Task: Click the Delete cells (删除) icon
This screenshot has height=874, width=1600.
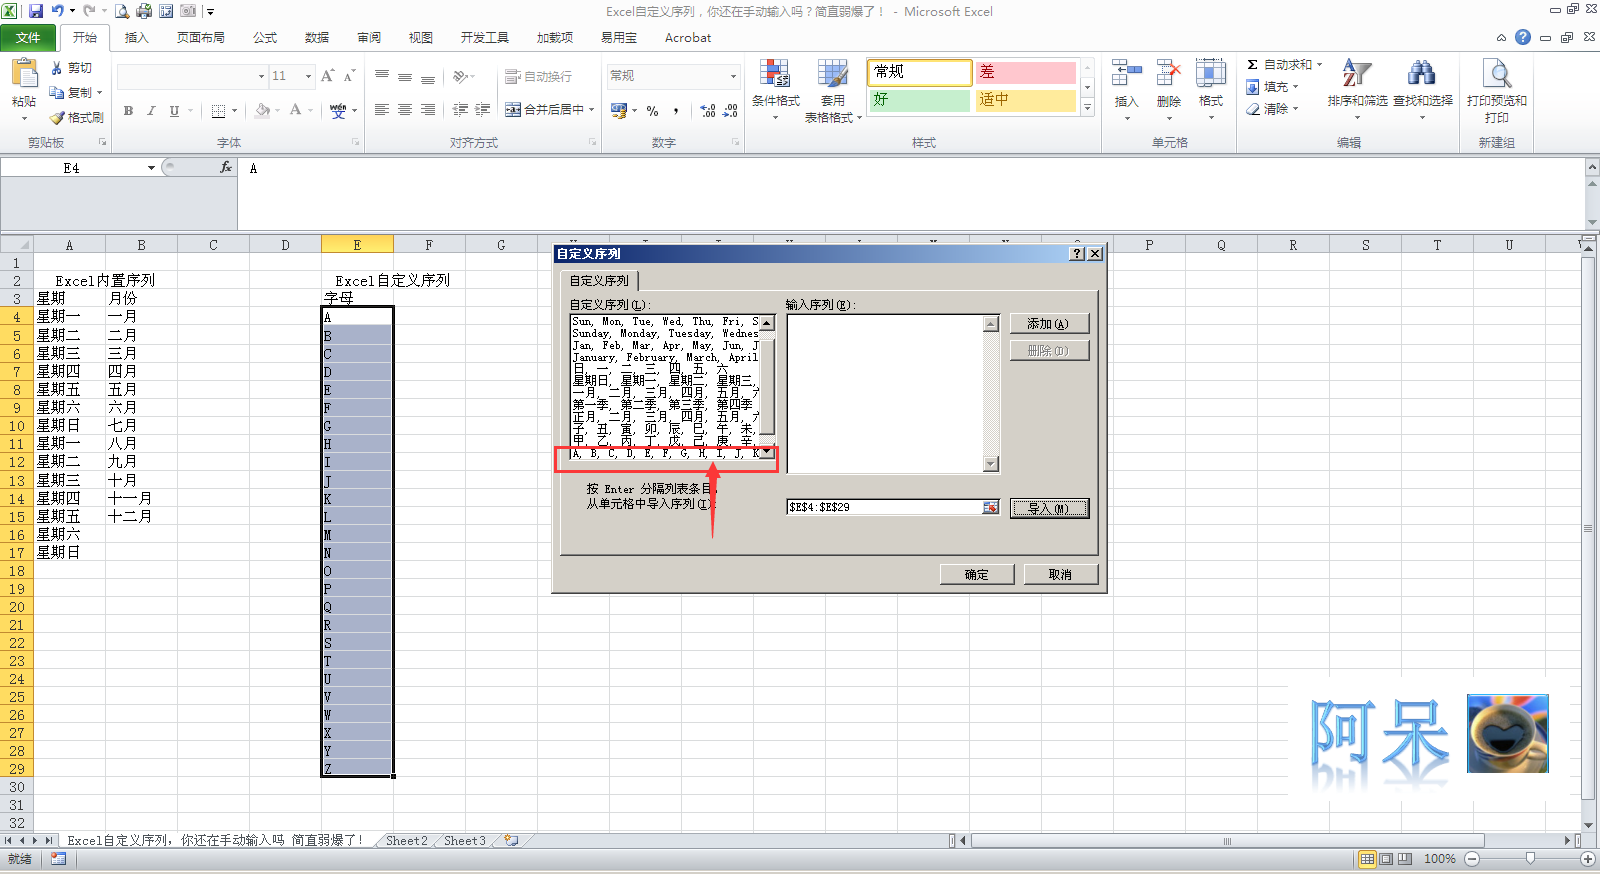Action: tap(1168, 74)
